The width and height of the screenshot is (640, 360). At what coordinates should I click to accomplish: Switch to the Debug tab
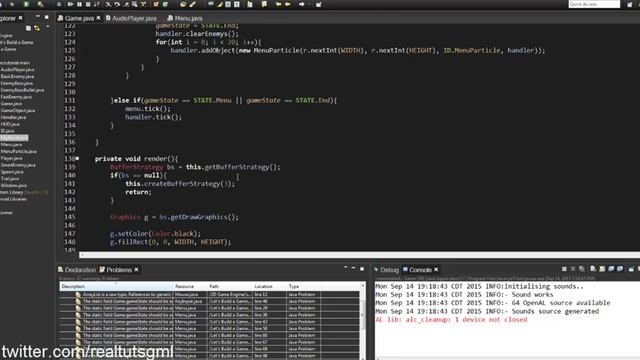[386, 270]
